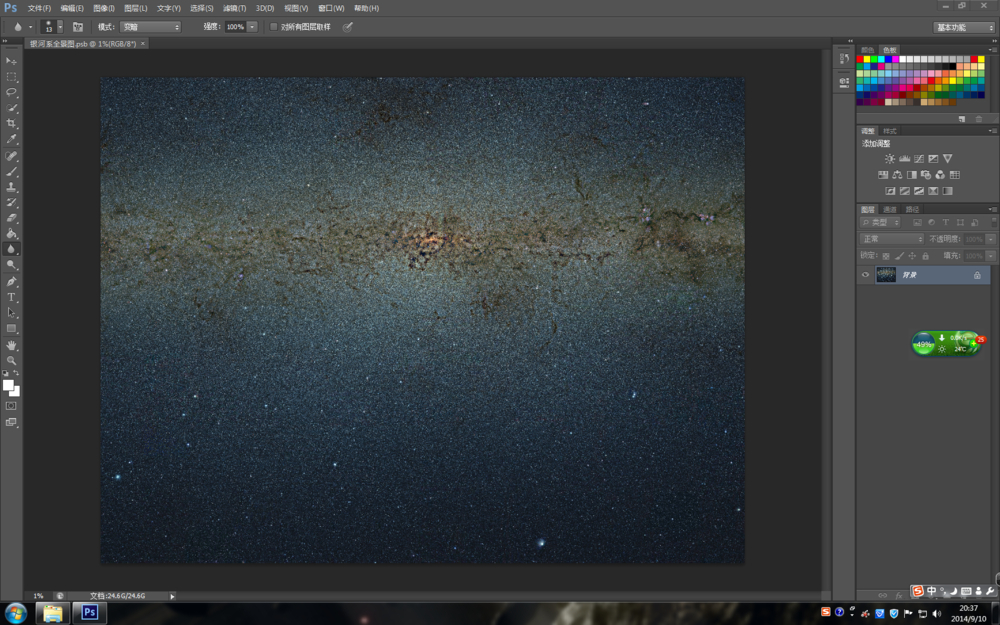The height and width of the screenshot is (625, 1000).
Task: Select the Horizontal Type tool
Action: tap(12, 297)
